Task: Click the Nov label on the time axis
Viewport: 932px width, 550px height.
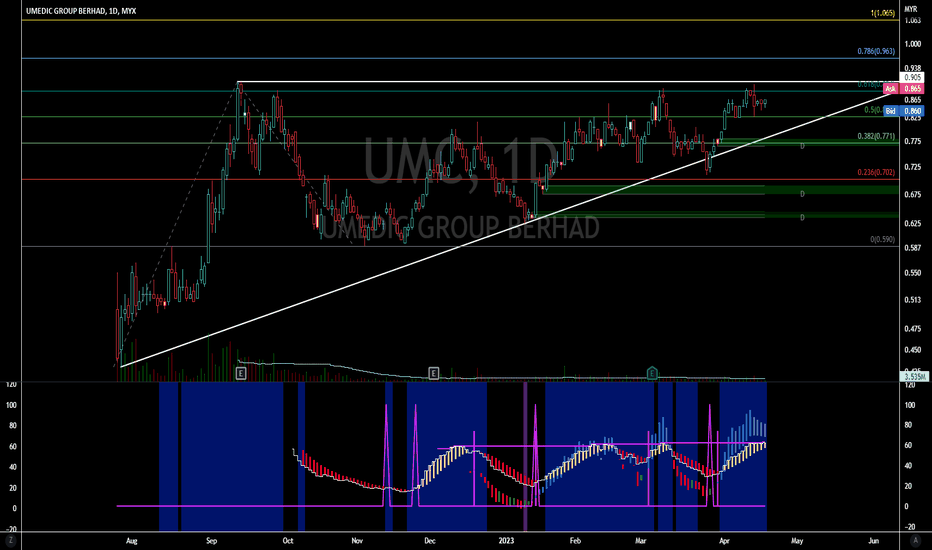Action: coord(357,540)
